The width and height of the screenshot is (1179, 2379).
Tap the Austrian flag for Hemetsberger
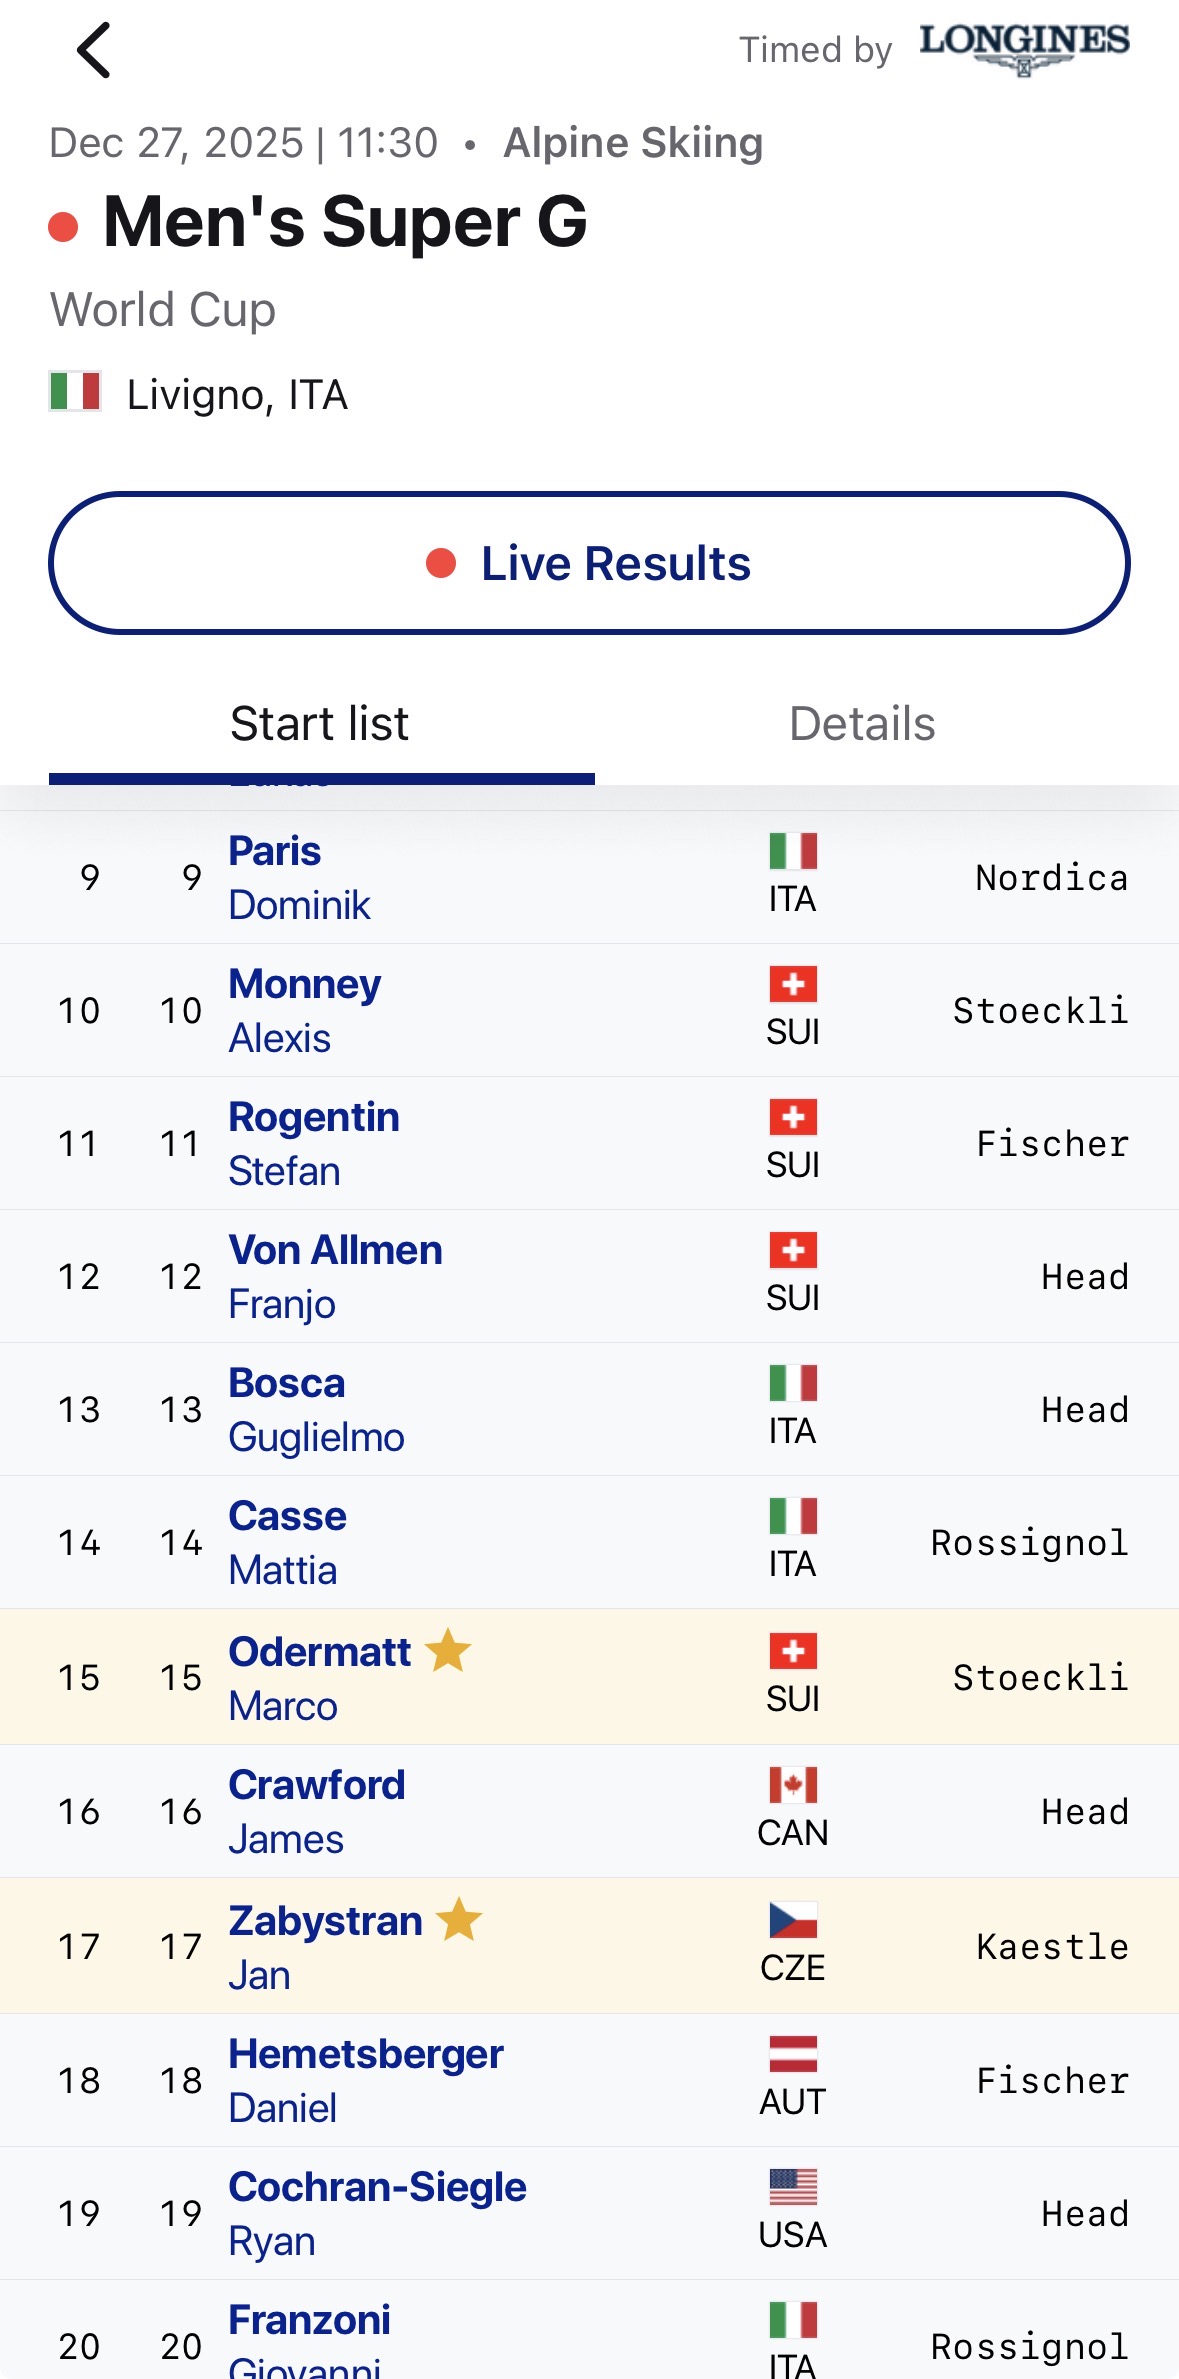793,2054
